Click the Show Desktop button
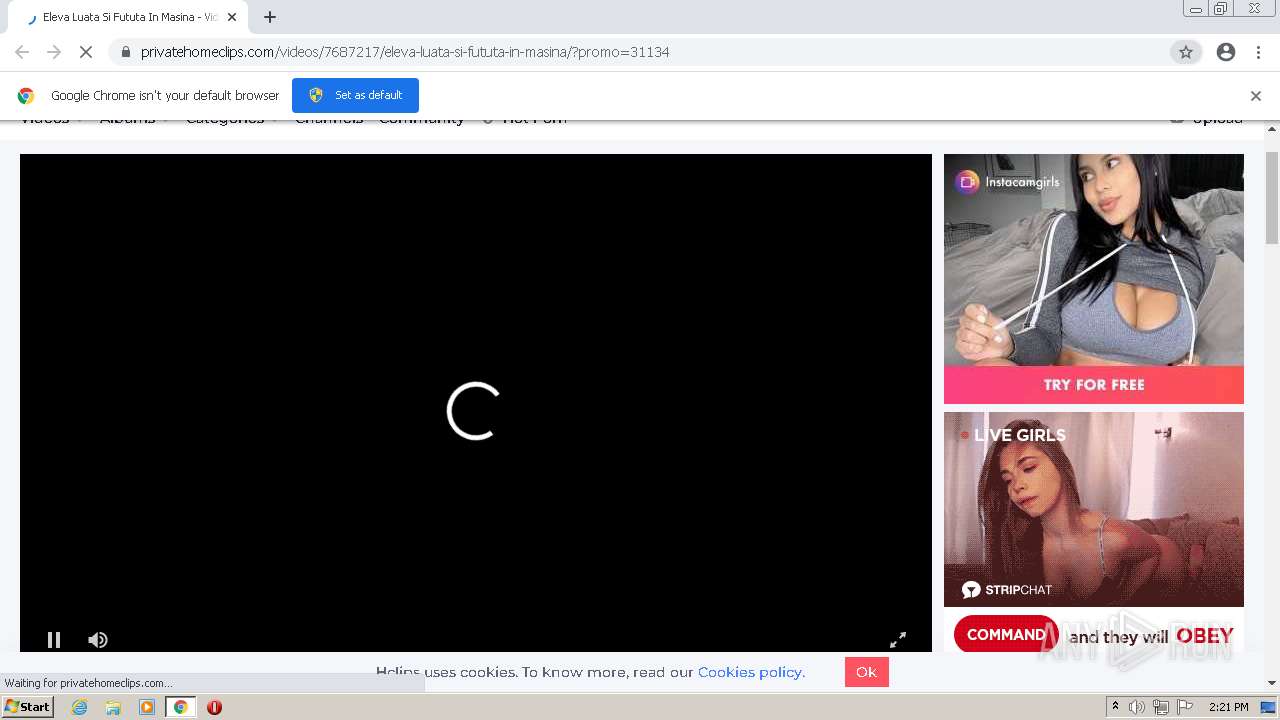The width and height of the screenshot is (1280, 720). click(1268, 707)
